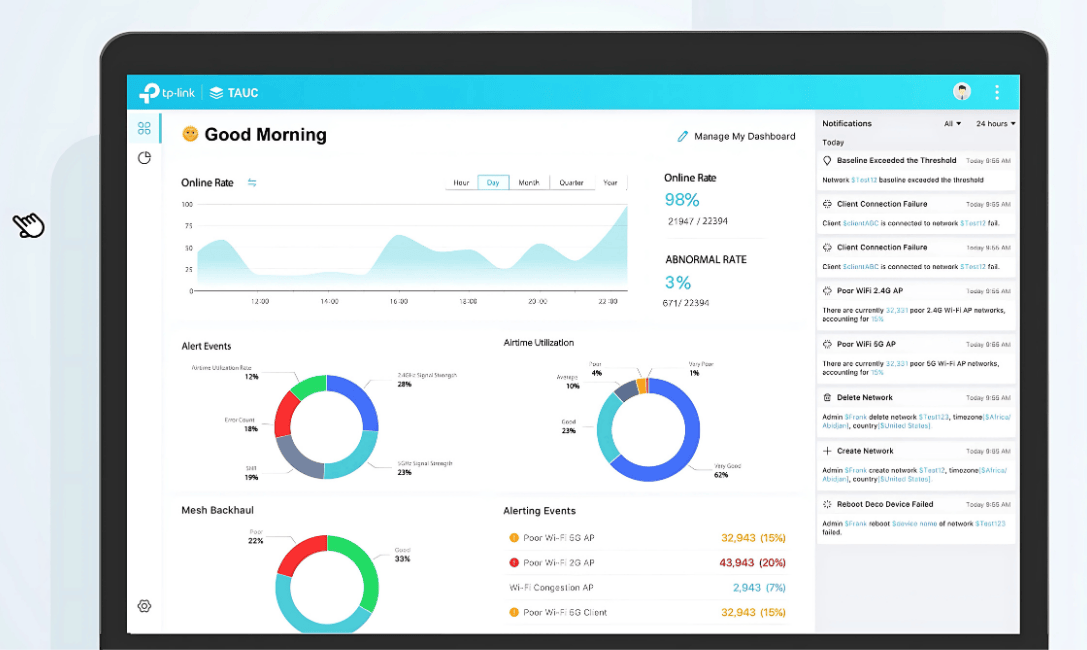Open the pie chart reports sidebar icon
1087x650 pixels.
pyautogui.click(x=144, y=158)
